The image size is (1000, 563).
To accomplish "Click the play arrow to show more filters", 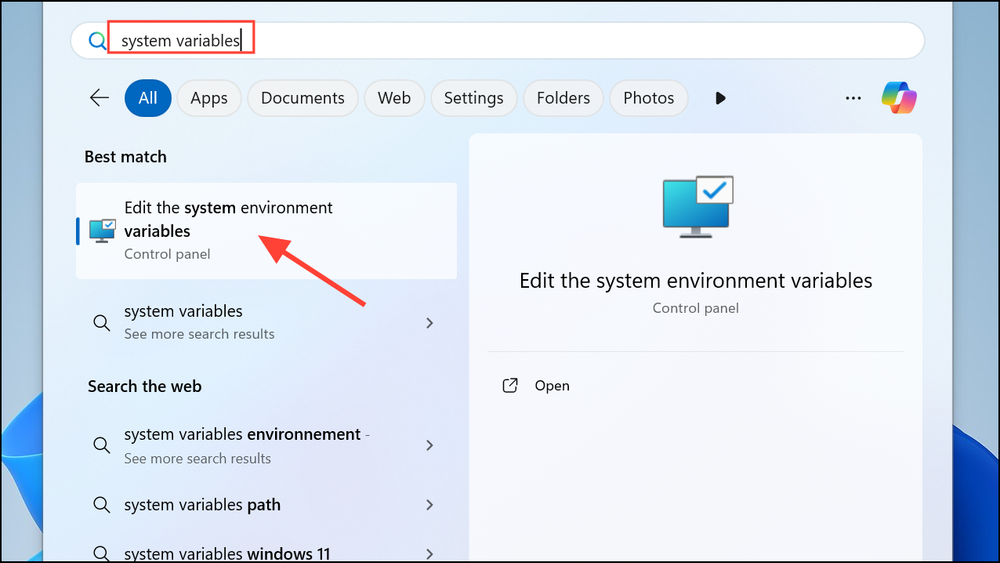I will pyautogui.click(x=720, y=98).
